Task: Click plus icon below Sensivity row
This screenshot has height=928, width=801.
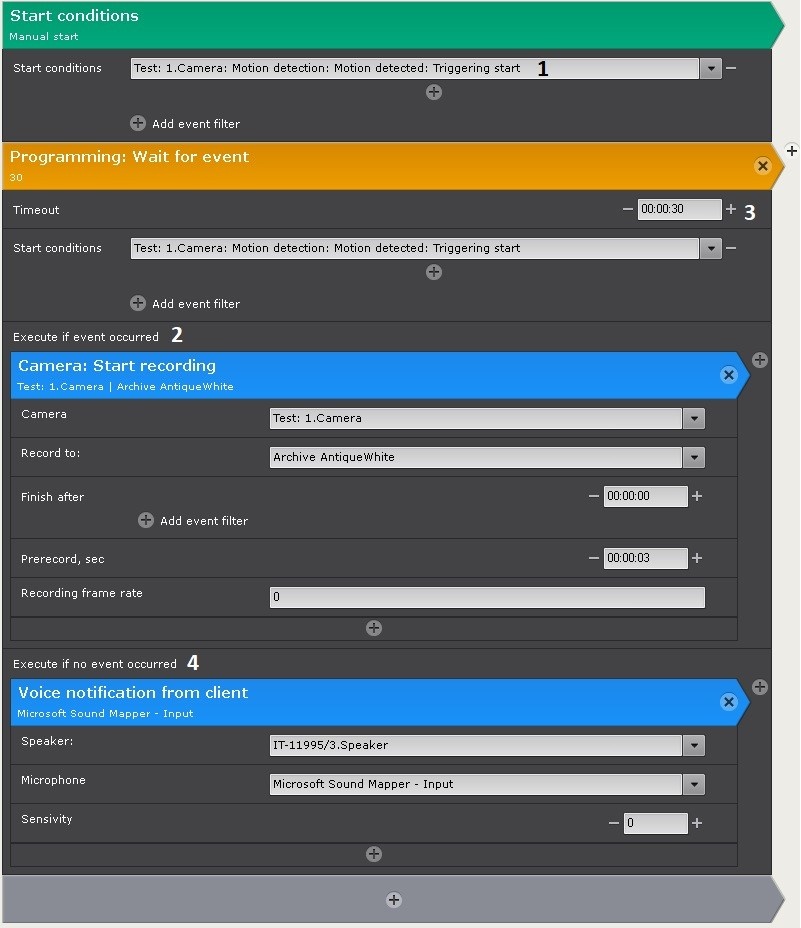Action: (374, 854)
